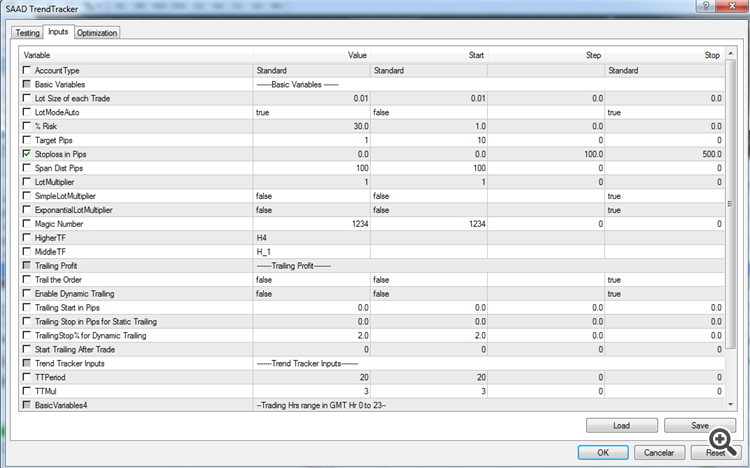Image resolution: width=750 pixels, height=468 pixels.
Task: Tick the TTPeriod checkbox
Action: click(x=27, y=377)
